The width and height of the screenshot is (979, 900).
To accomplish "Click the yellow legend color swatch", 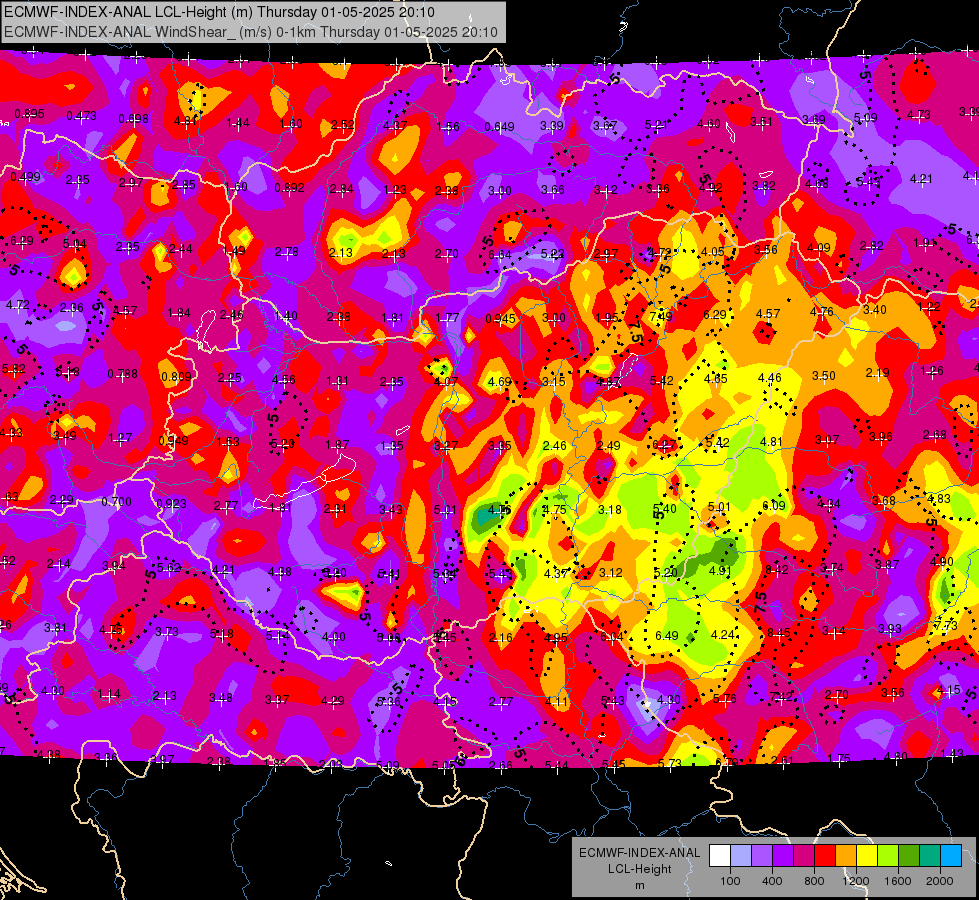I will tap(867, 856).
